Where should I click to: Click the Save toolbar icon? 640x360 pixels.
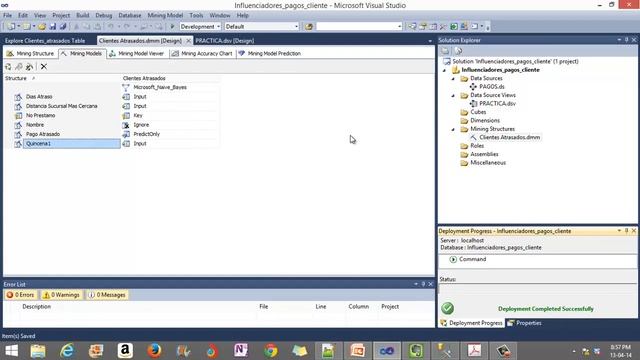(53, 27)
